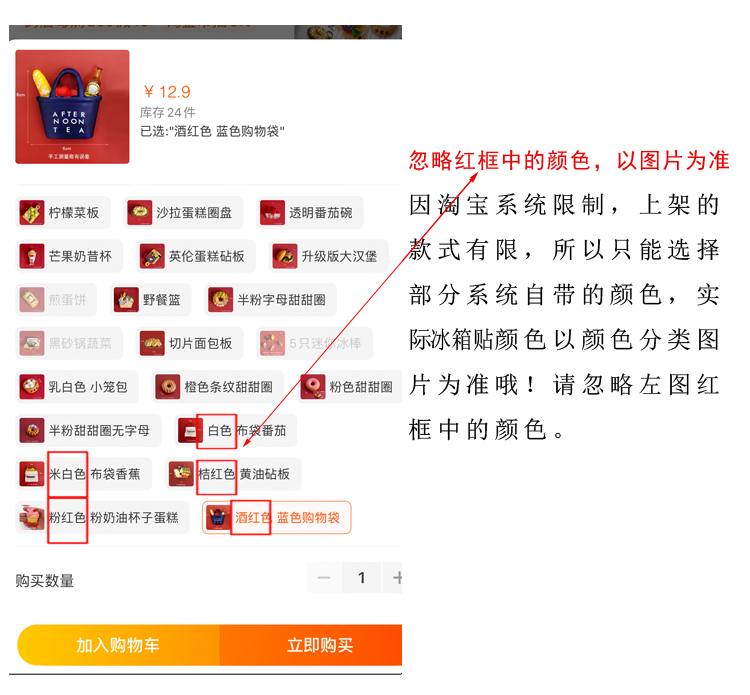Screen dimensions: 750x695
Task: Pick the 橙色条纹甜甜圈 option
Action: [218, 386]
